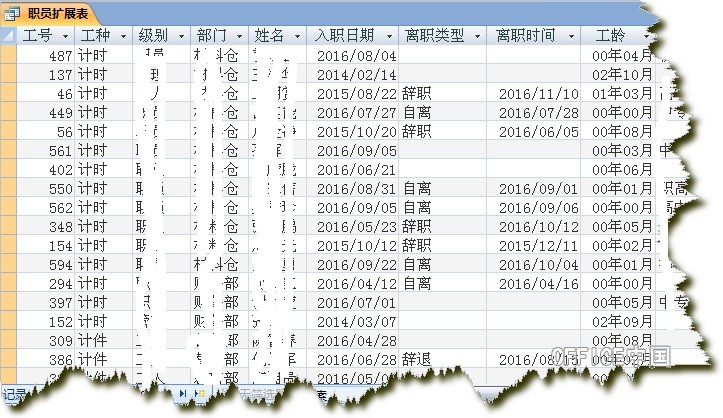
Task: Click the row selector for record 309
Action: pyautogui.click(x=8, y=340)
